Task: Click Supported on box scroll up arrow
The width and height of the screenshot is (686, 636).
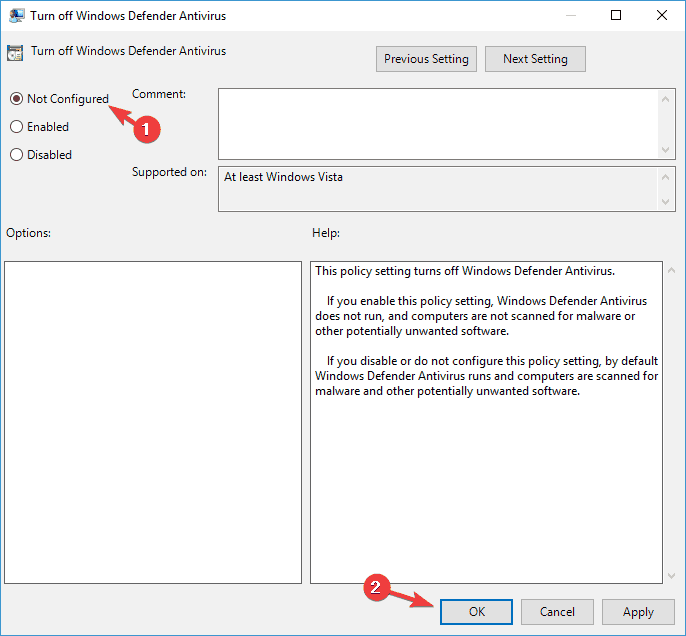Action: (x=665, y=177)
